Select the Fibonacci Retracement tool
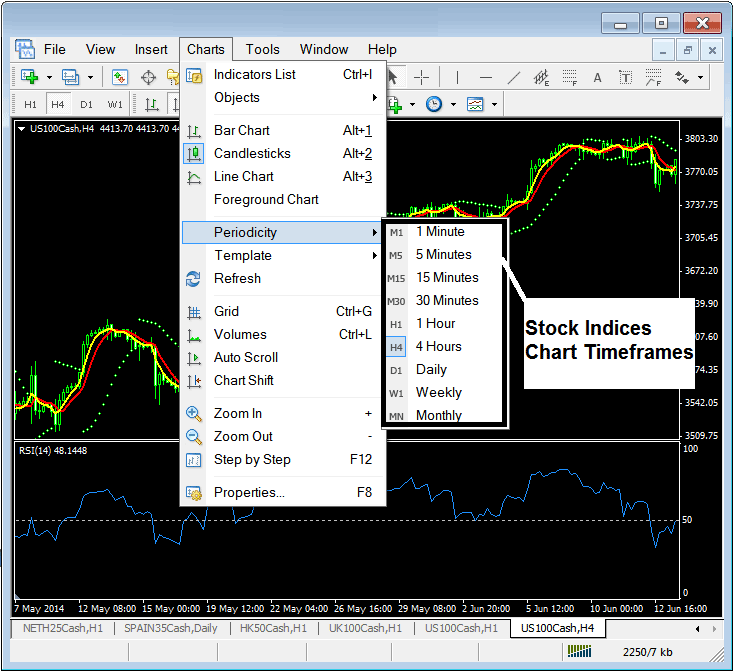 point(569,77)
